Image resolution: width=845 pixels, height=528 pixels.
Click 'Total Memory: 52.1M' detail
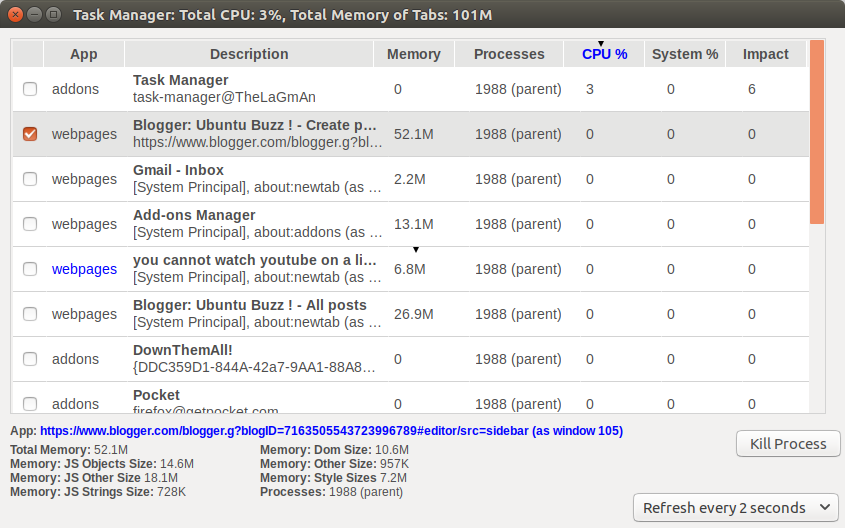click(69, 450)
